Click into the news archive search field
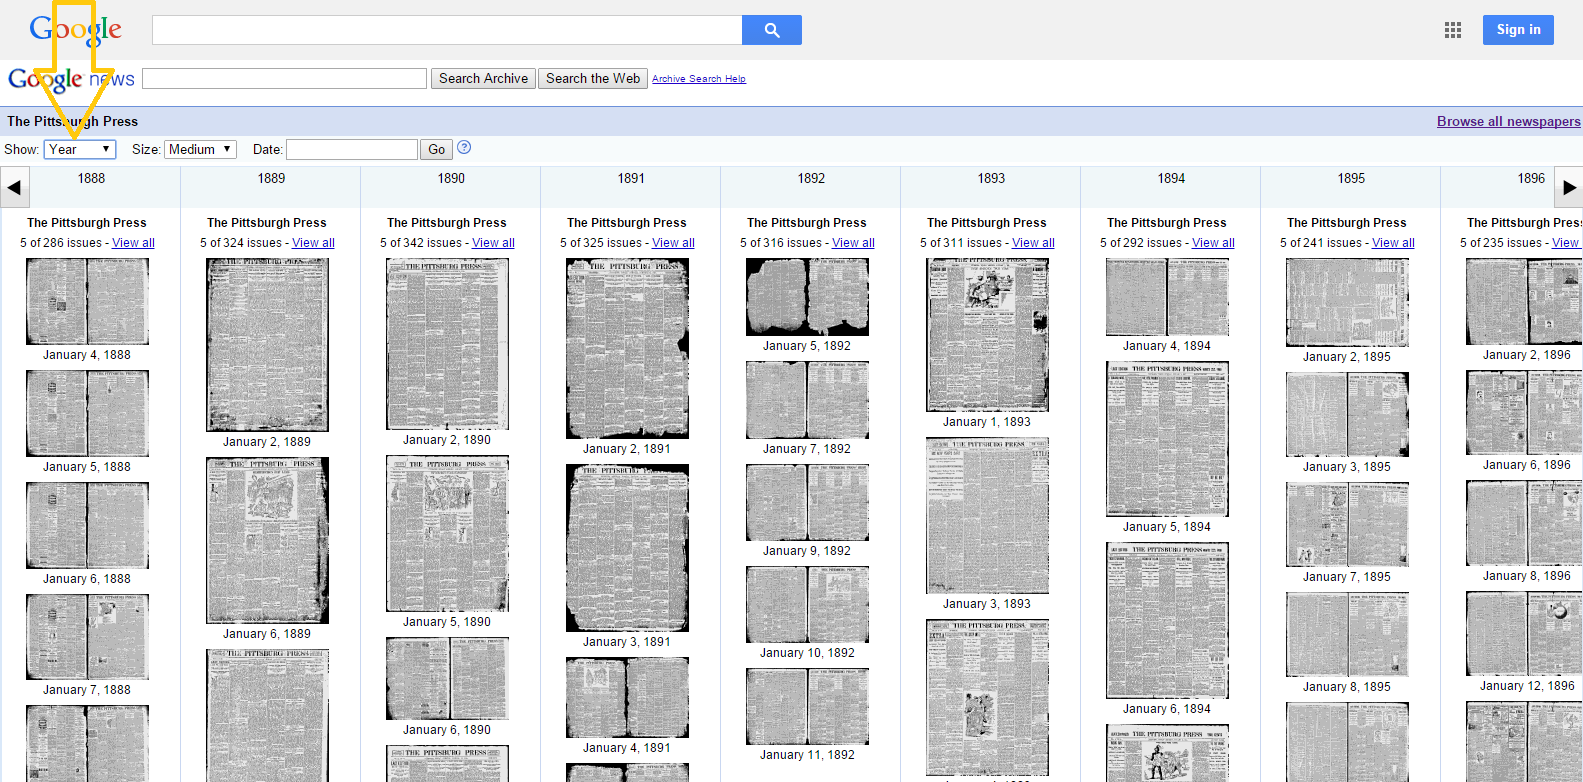The image size is (1583, 782). tap(284, 78)
